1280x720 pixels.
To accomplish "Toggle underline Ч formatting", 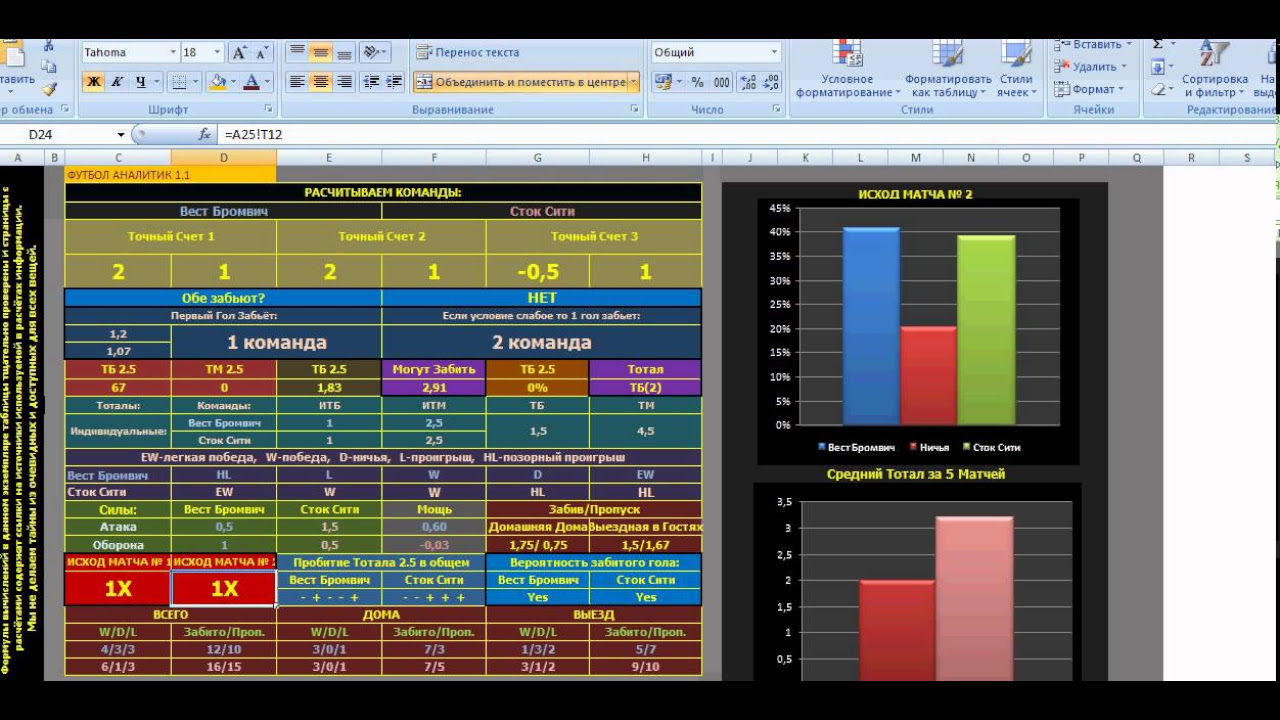I will pos(141,82).
